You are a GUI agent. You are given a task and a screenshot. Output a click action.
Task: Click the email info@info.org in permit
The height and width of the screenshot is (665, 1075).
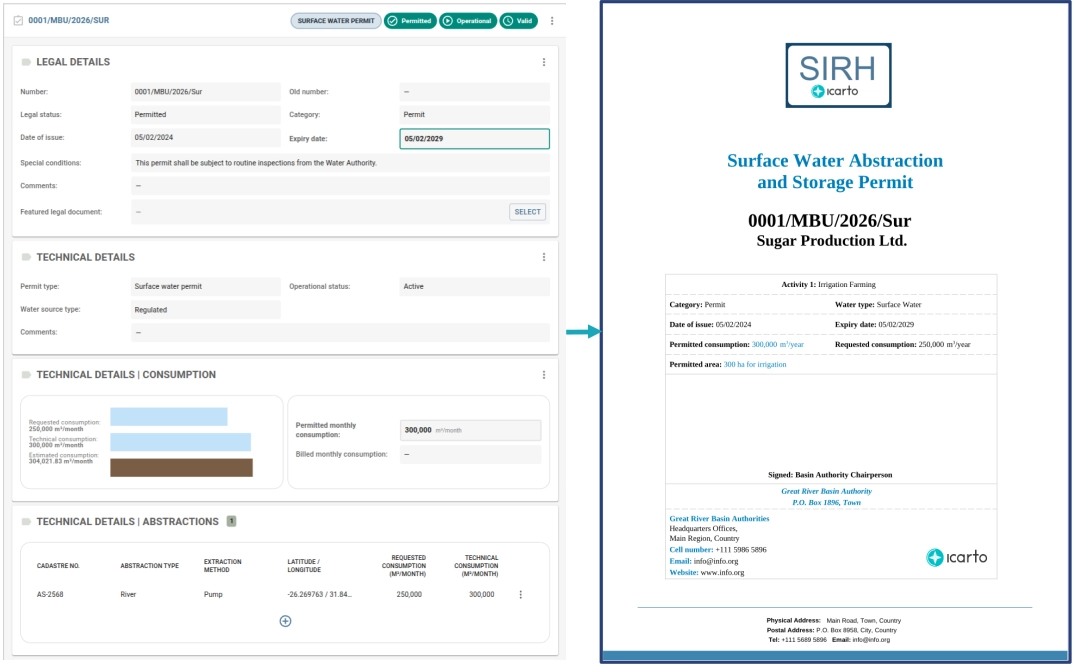point(716,561)
